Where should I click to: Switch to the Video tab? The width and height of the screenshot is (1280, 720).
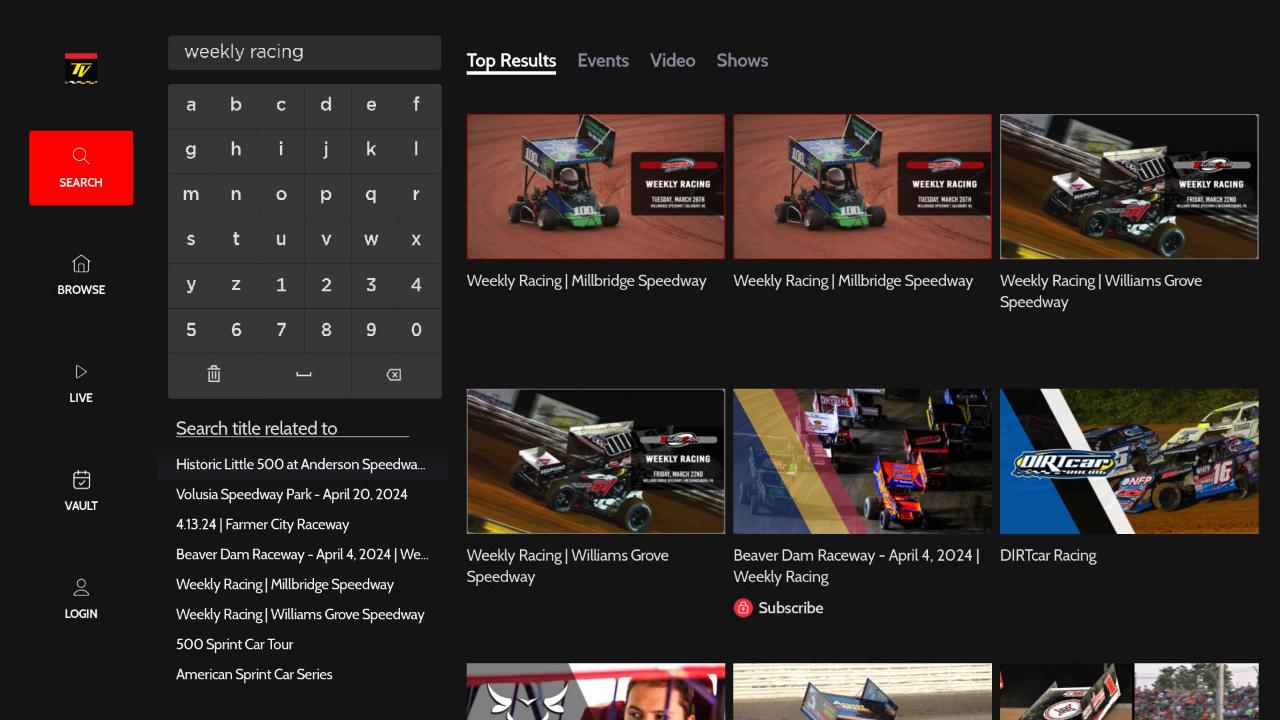(672, 61)
